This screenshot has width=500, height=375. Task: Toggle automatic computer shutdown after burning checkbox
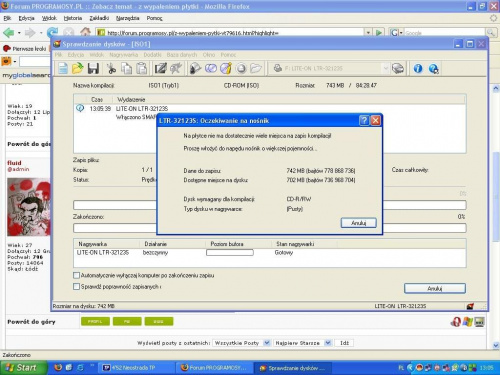pyautogui.click(x=76, y=275)
